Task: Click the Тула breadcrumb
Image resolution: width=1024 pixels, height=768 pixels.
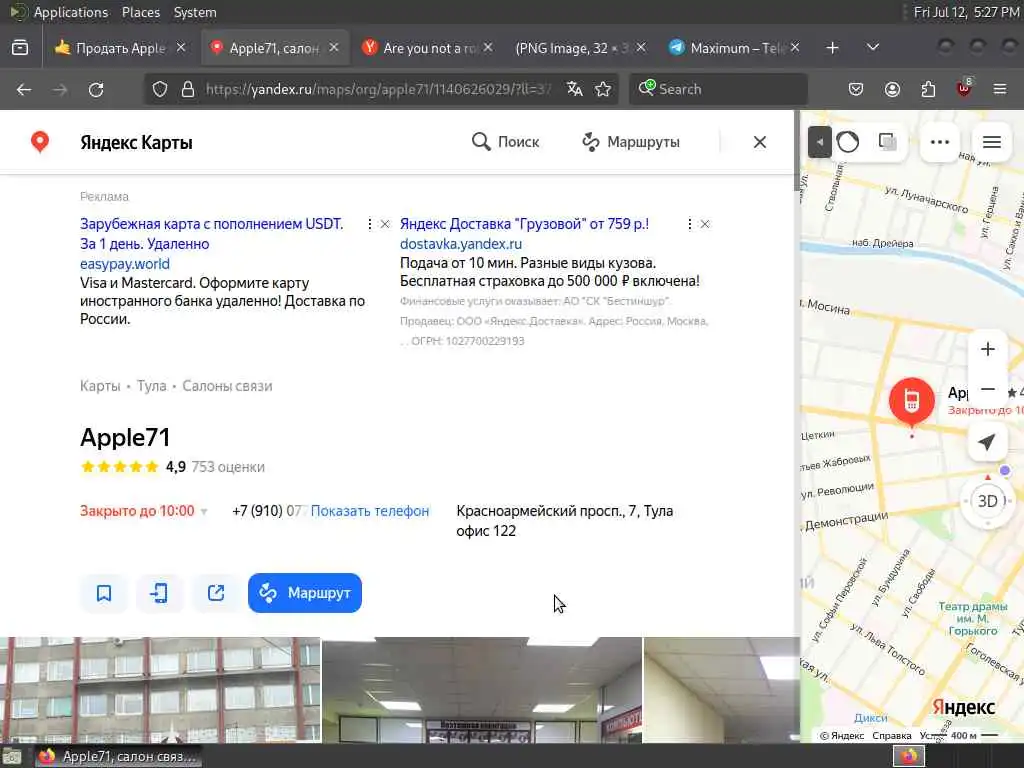Action: (x=152, y=386)
